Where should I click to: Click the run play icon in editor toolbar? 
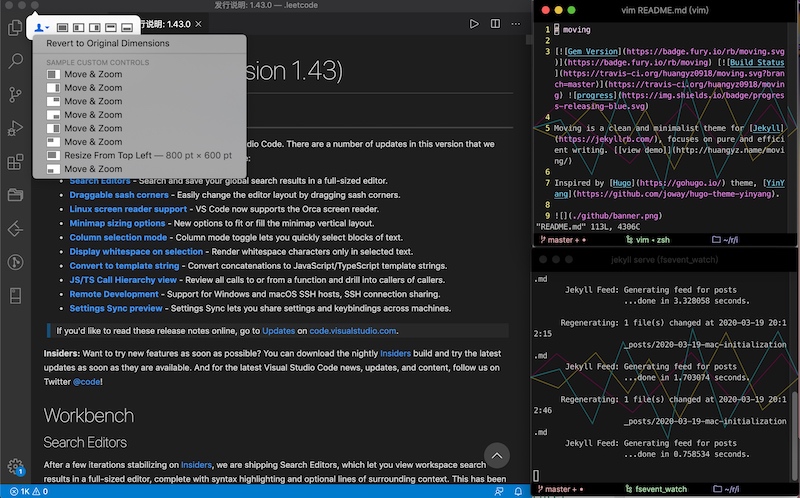(x=474, y=24)
